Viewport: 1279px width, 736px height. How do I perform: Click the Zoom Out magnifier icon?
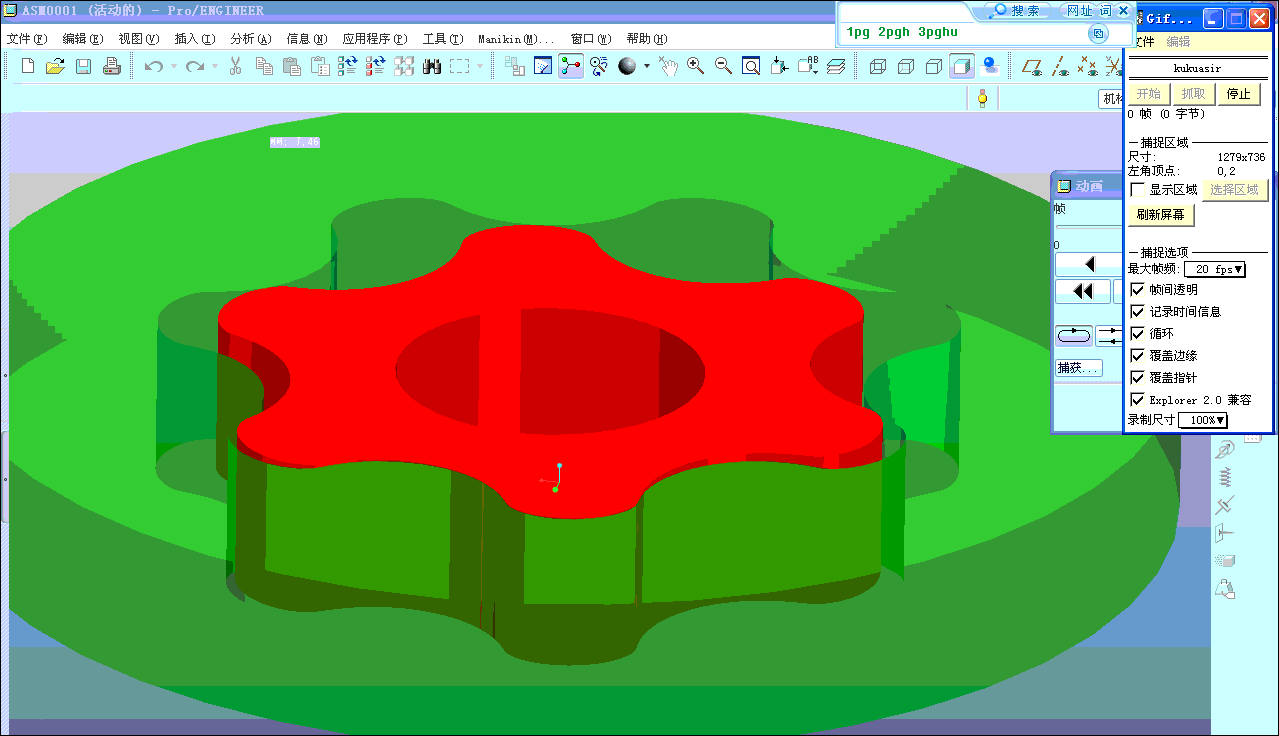point(723,66)
